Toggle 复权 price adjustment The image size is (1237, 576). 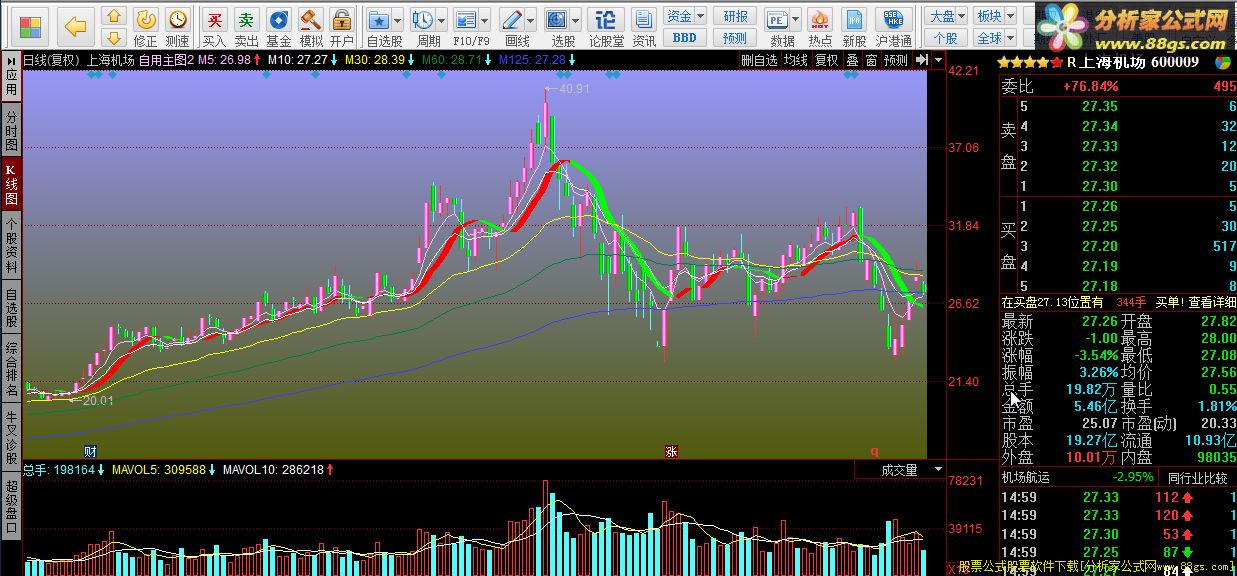(x=826, y=60)
